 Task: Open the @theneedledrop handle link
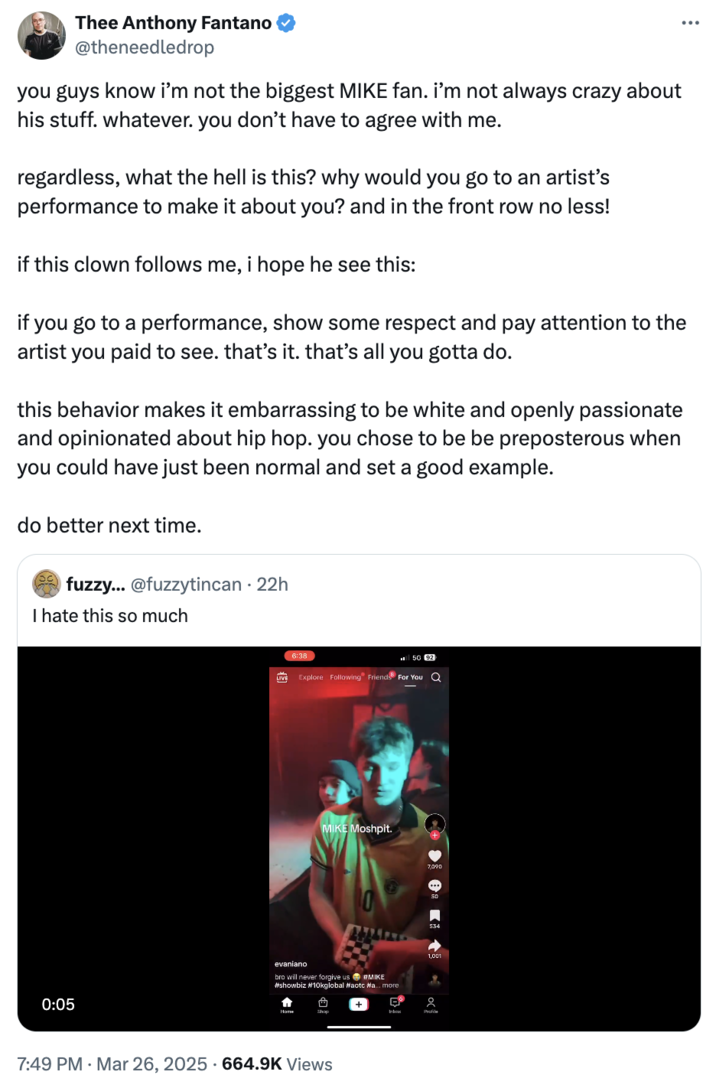144,47
